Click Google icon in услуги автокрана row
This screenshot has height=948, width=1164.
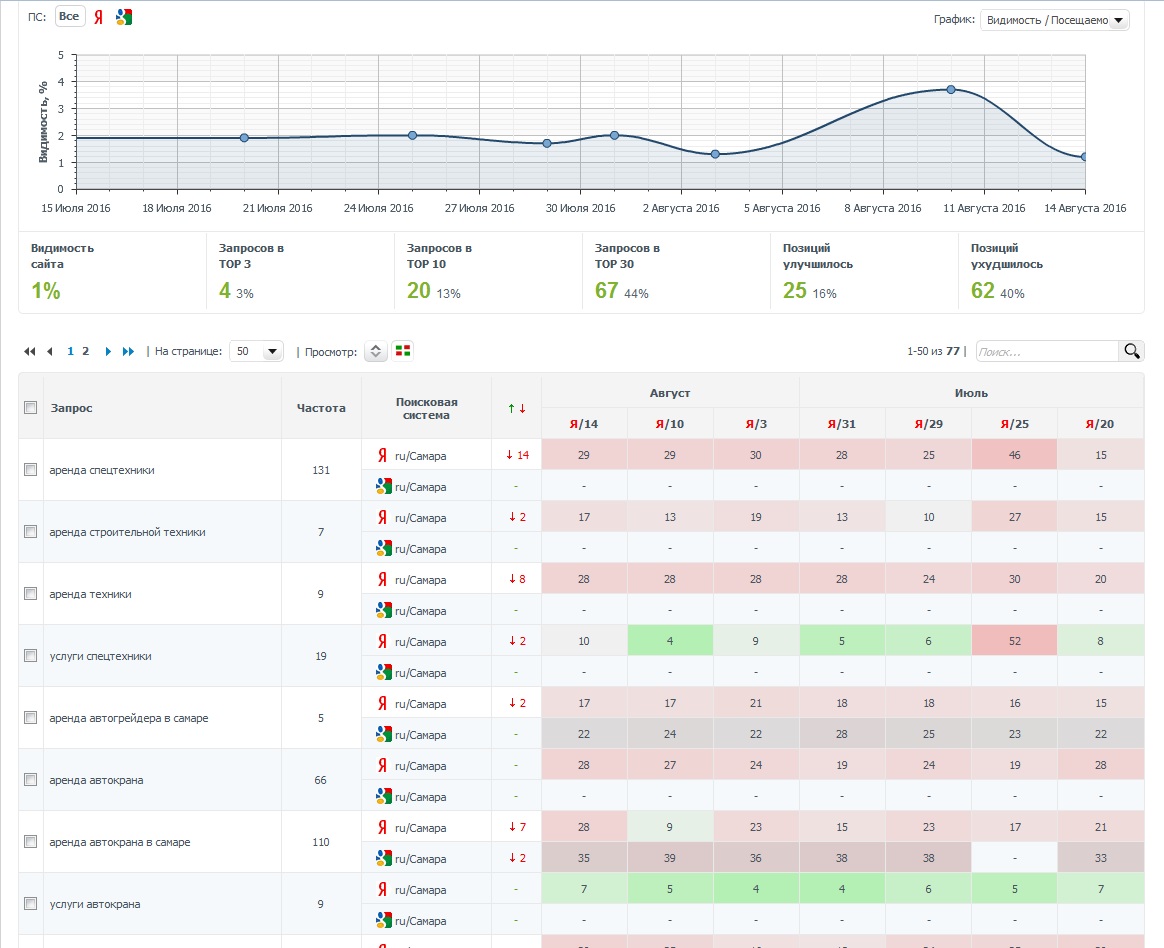tap(383, 921)
